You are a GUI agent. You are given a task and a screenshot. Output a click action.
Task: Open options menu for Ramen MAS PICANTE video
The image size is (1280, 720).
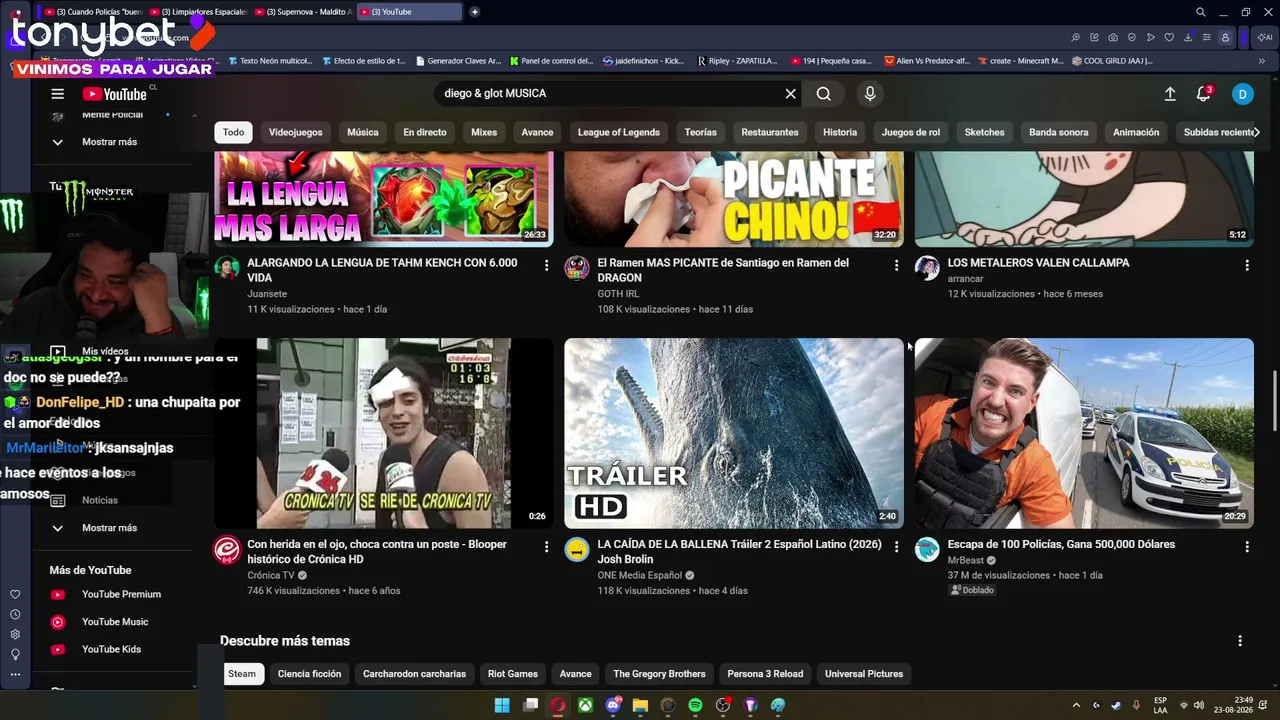click(x=896, y=265)
